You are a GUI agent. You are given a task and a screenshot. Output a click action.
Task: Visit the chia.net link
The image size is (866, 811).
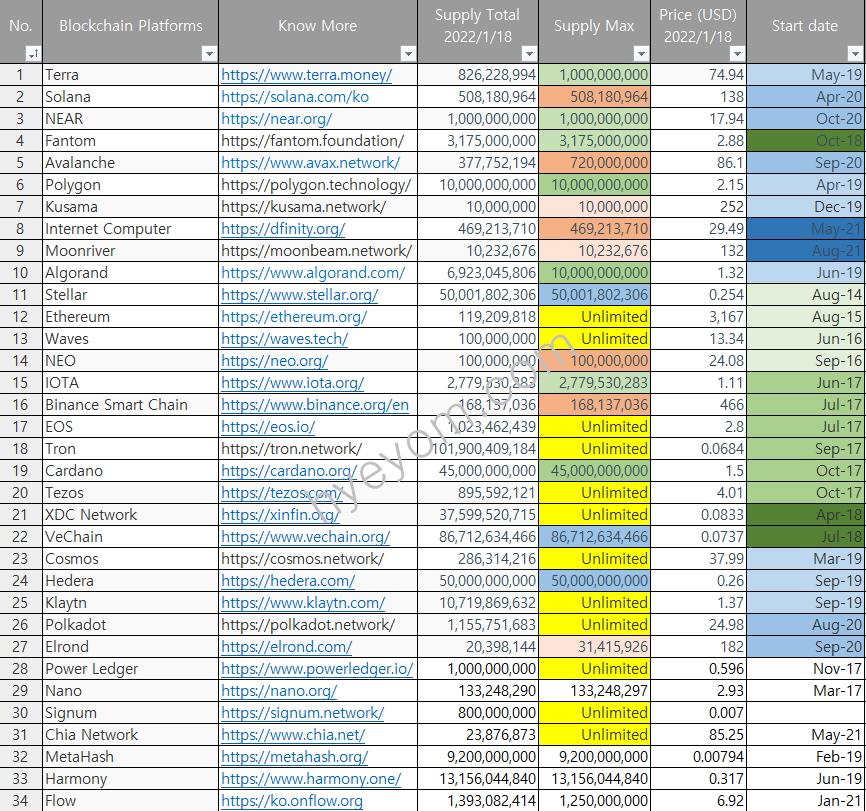pos(293,735)
